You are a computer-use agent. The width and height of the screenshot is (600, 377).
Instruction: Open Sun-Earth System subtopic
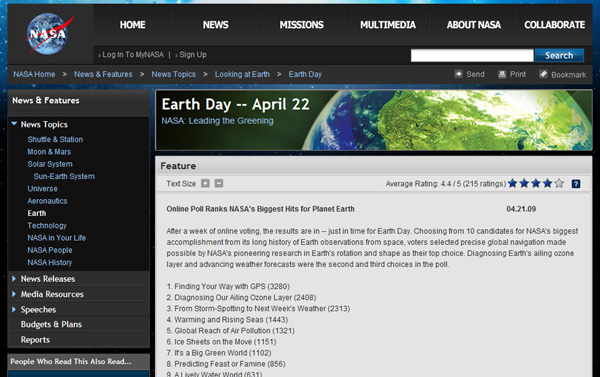coord(64,176)
